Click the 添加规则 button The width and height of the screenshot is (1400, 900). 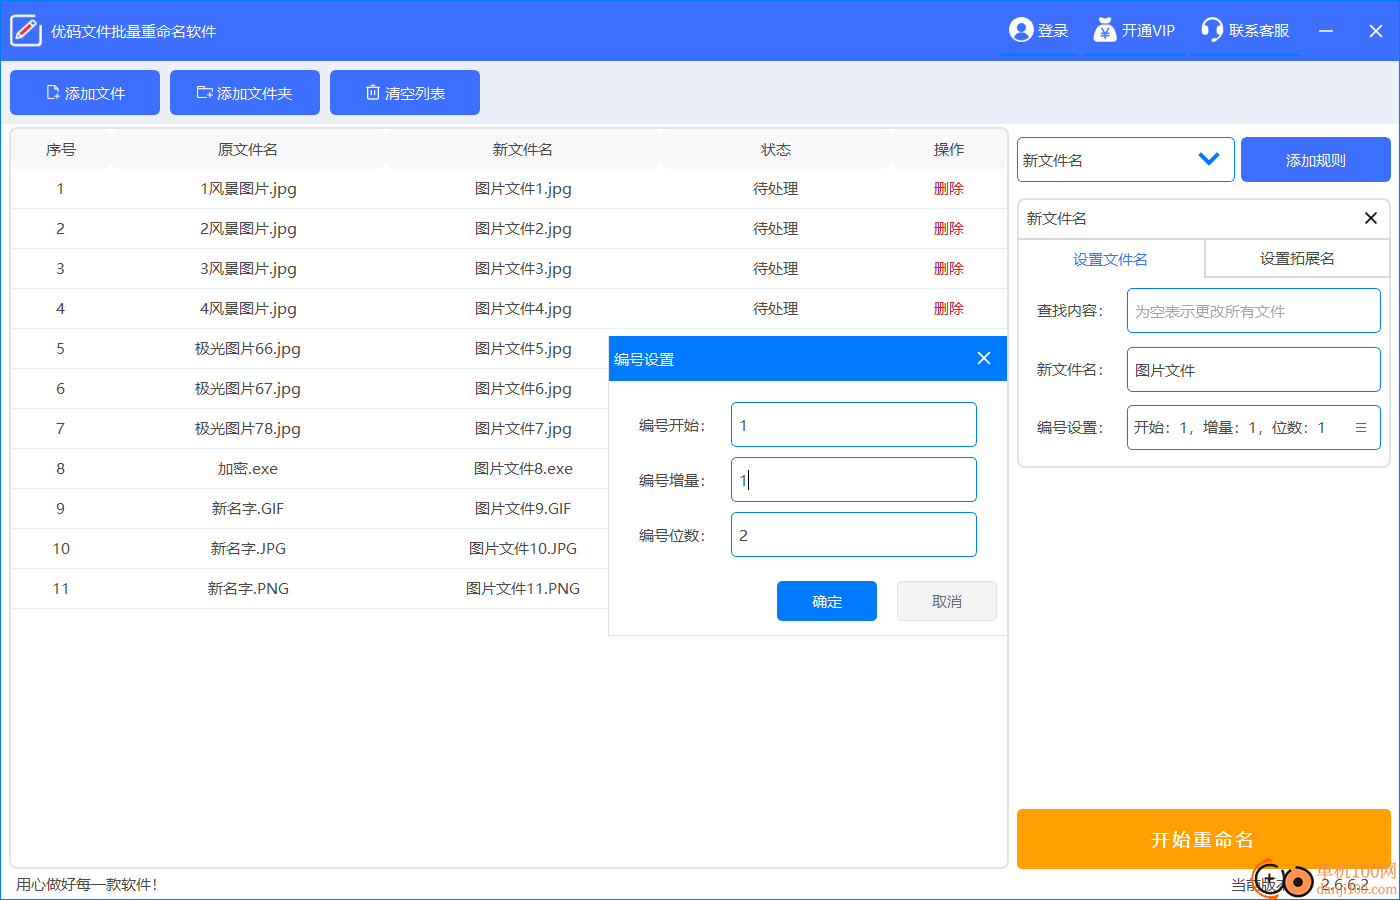click(1316, 160)
